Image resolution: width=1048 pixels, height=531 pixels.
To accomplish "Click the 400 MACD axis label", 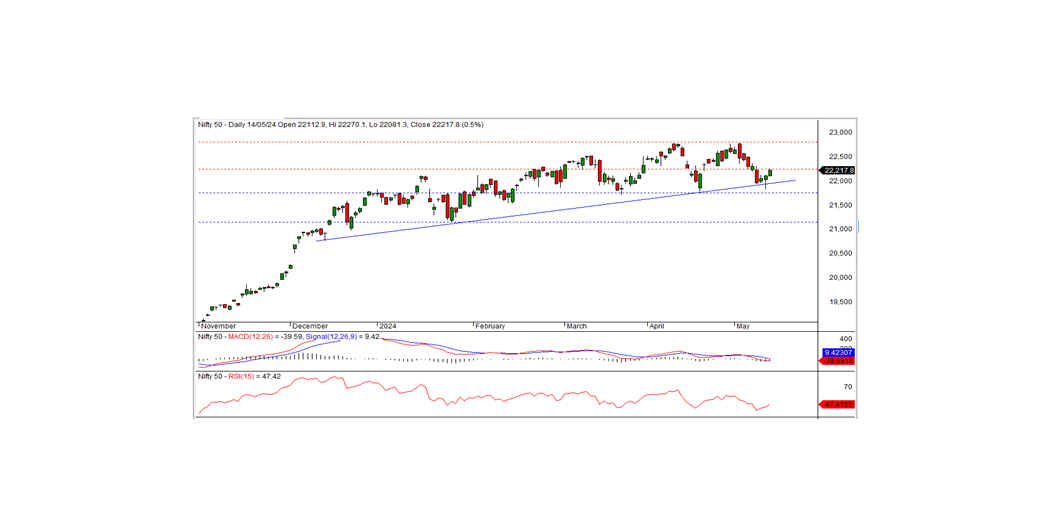I will [845, 339].
